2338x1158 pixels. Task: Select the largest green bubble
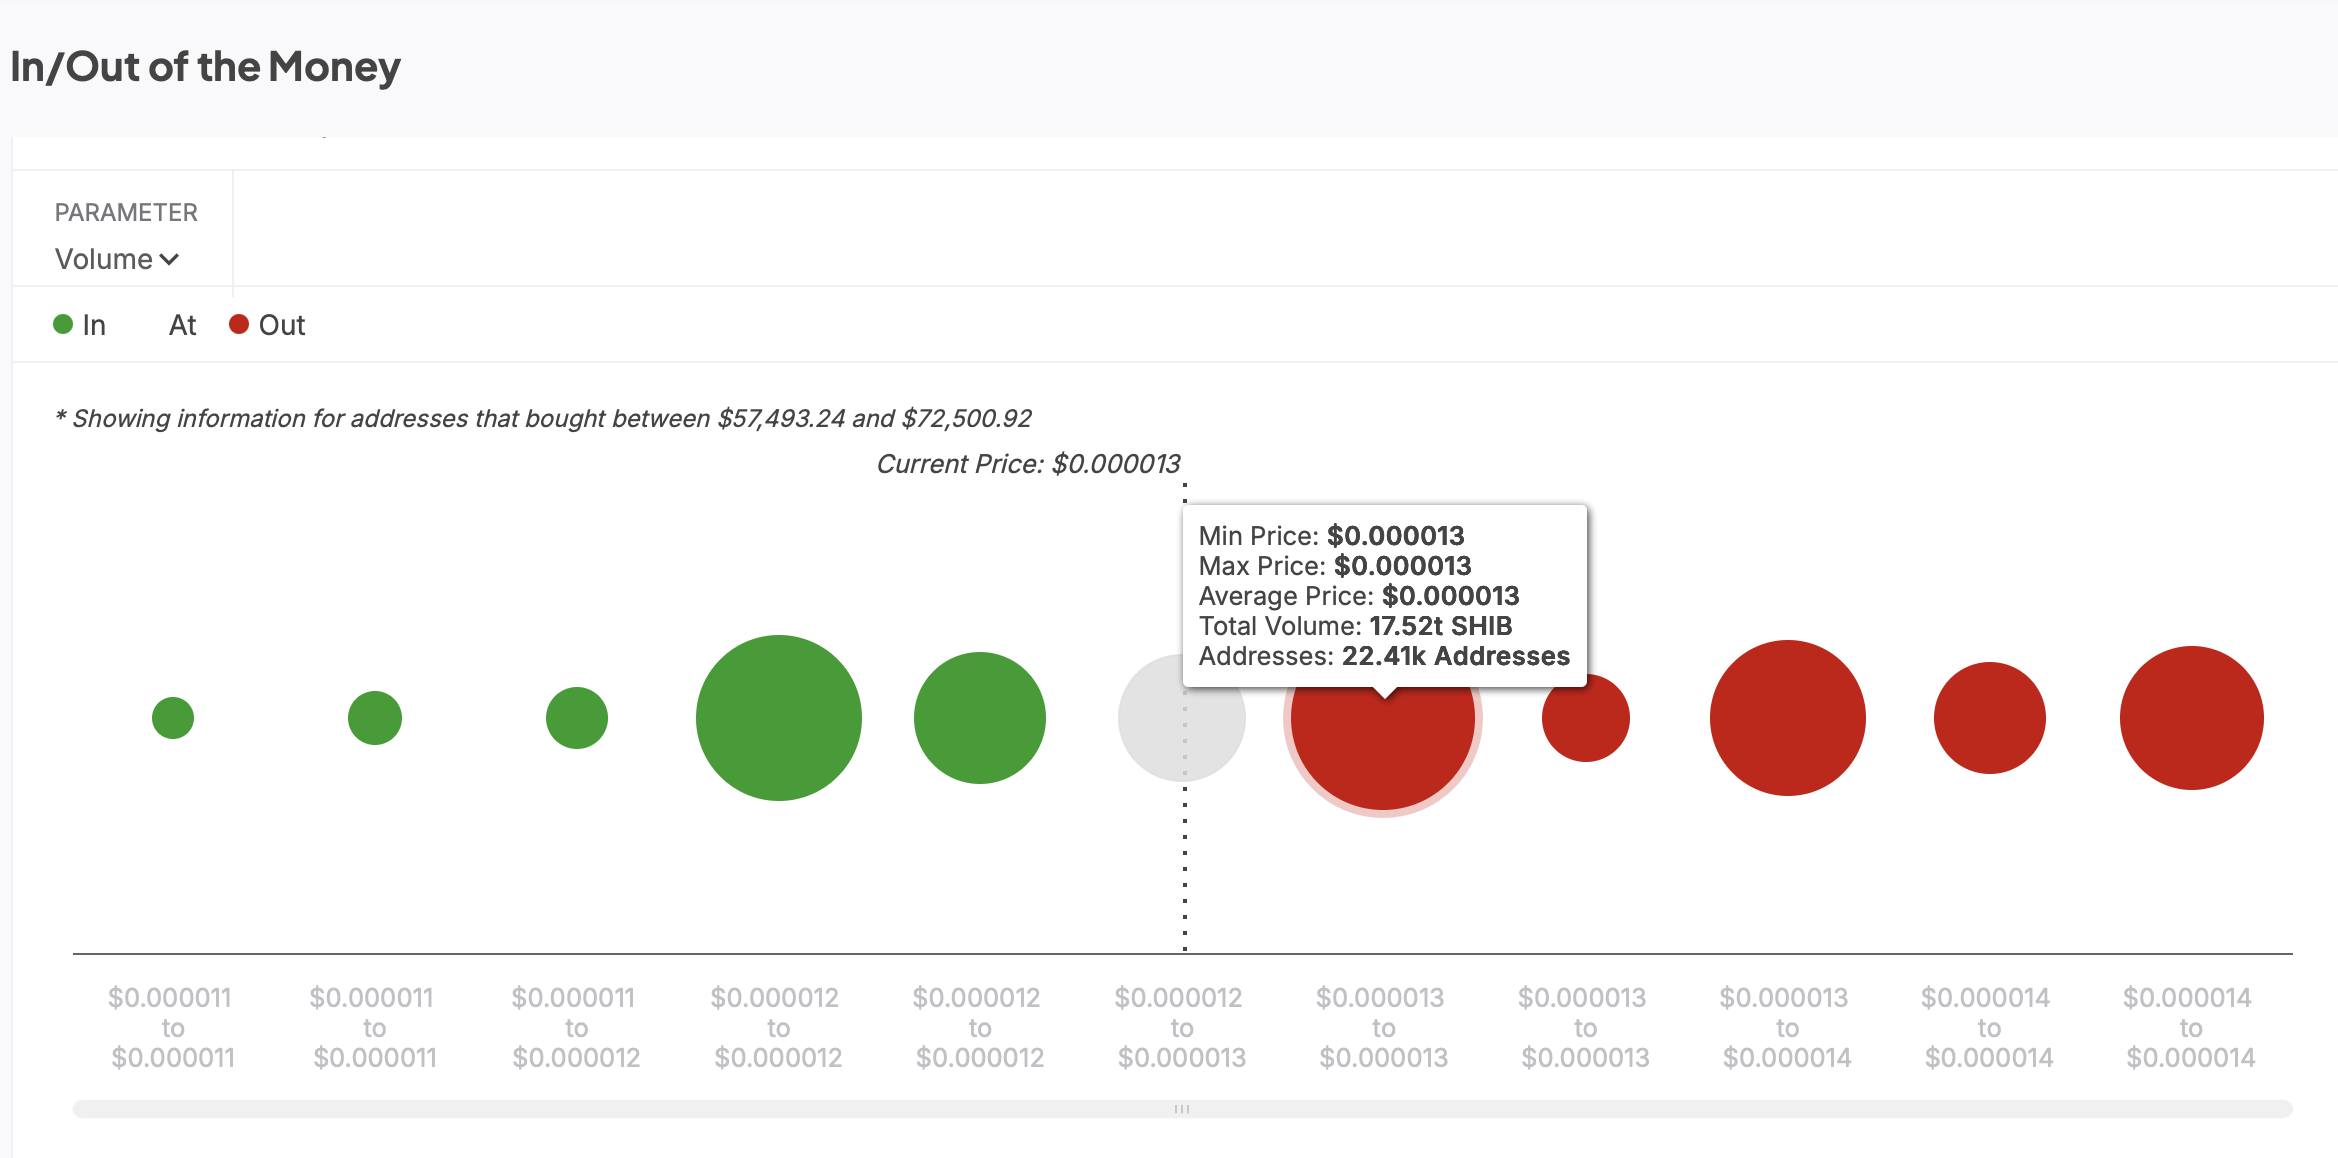[x=778, y=718]
